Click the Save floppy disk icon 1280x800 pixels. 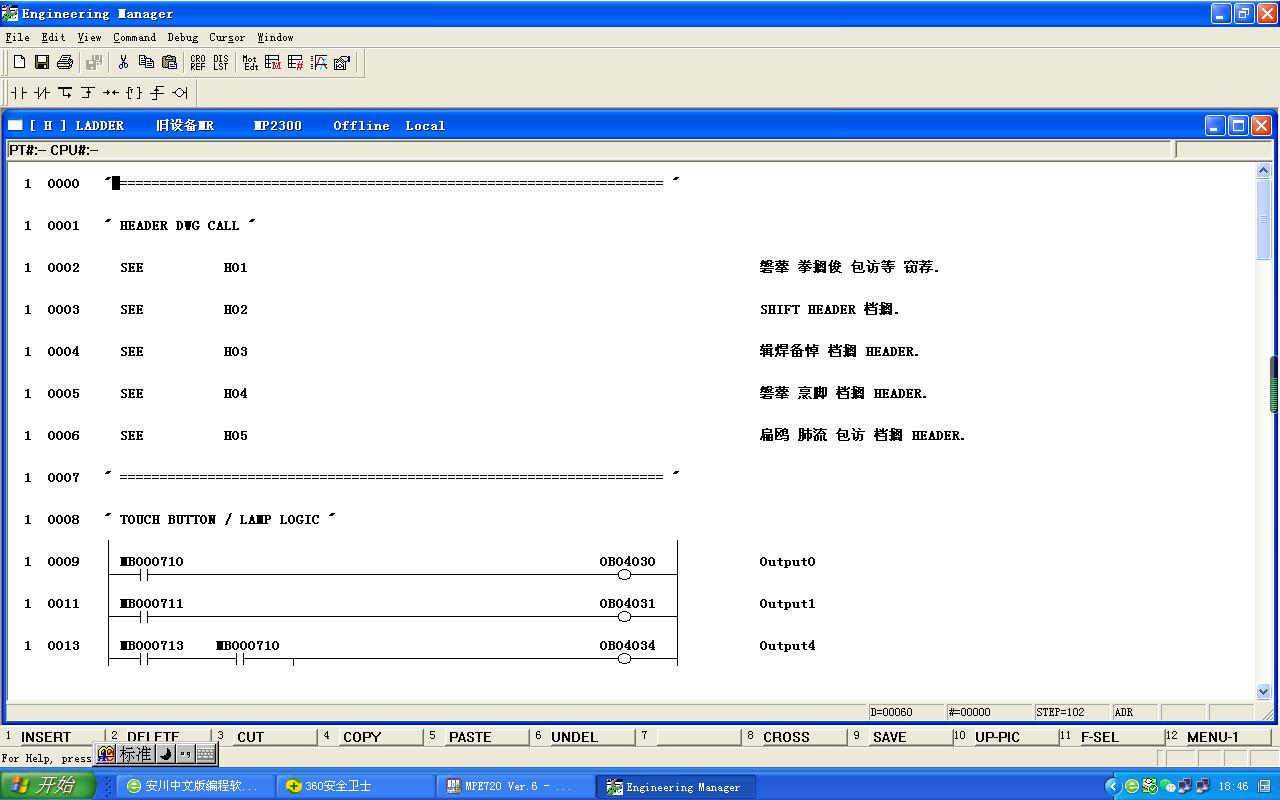tap(42, 62)
